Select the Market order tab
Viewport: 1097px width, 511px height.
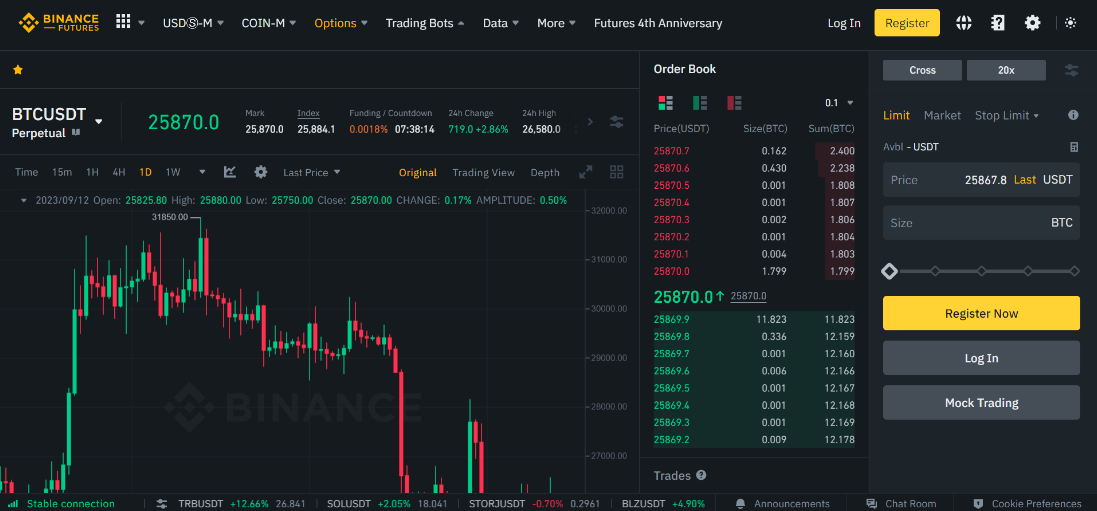pyautogui.click(x=942, y=116)
